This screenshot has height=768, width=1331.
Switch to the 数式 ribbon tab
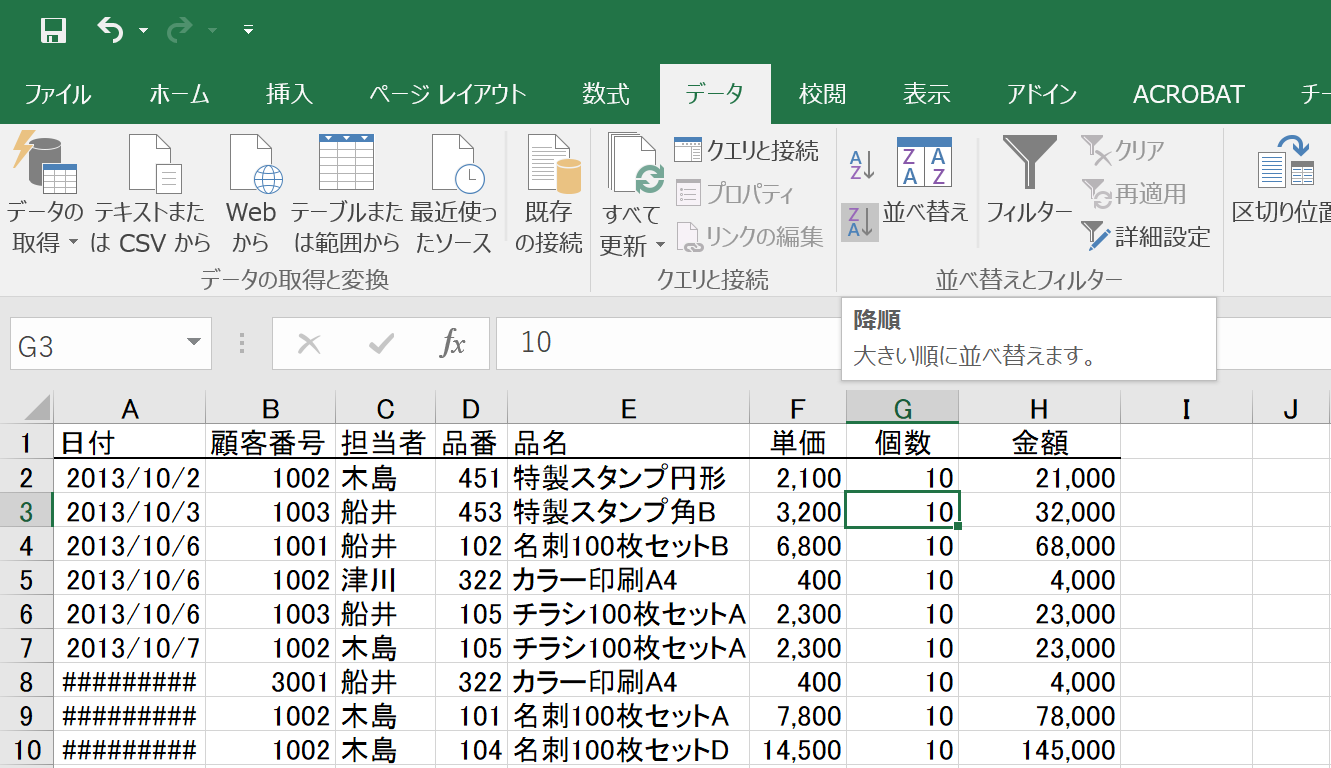pos(606,95)
